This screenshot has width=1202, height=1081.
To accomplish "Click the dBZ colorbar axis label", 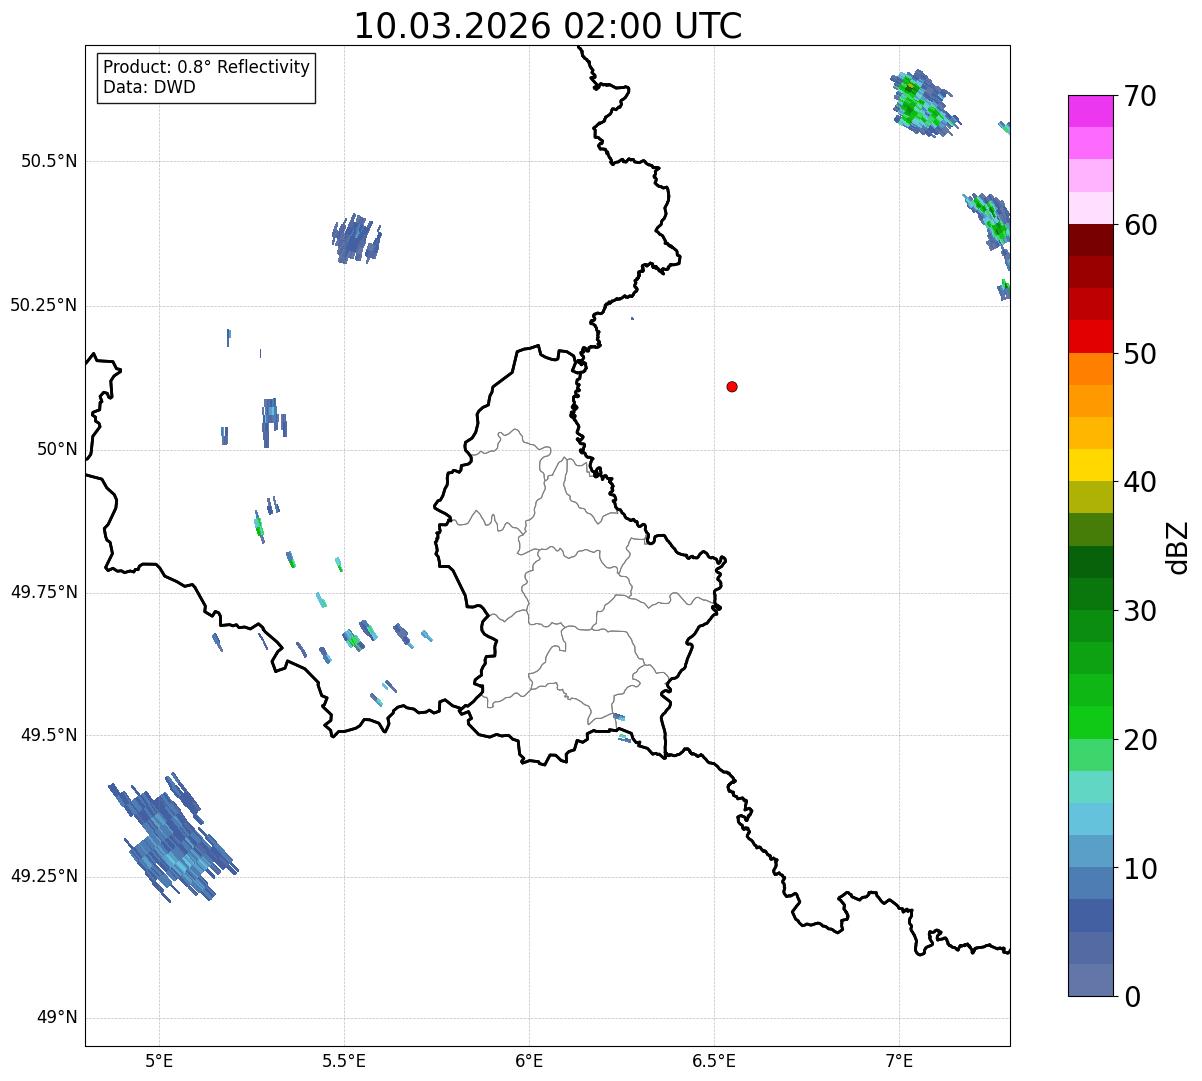I will click(x=1178, y=547).
